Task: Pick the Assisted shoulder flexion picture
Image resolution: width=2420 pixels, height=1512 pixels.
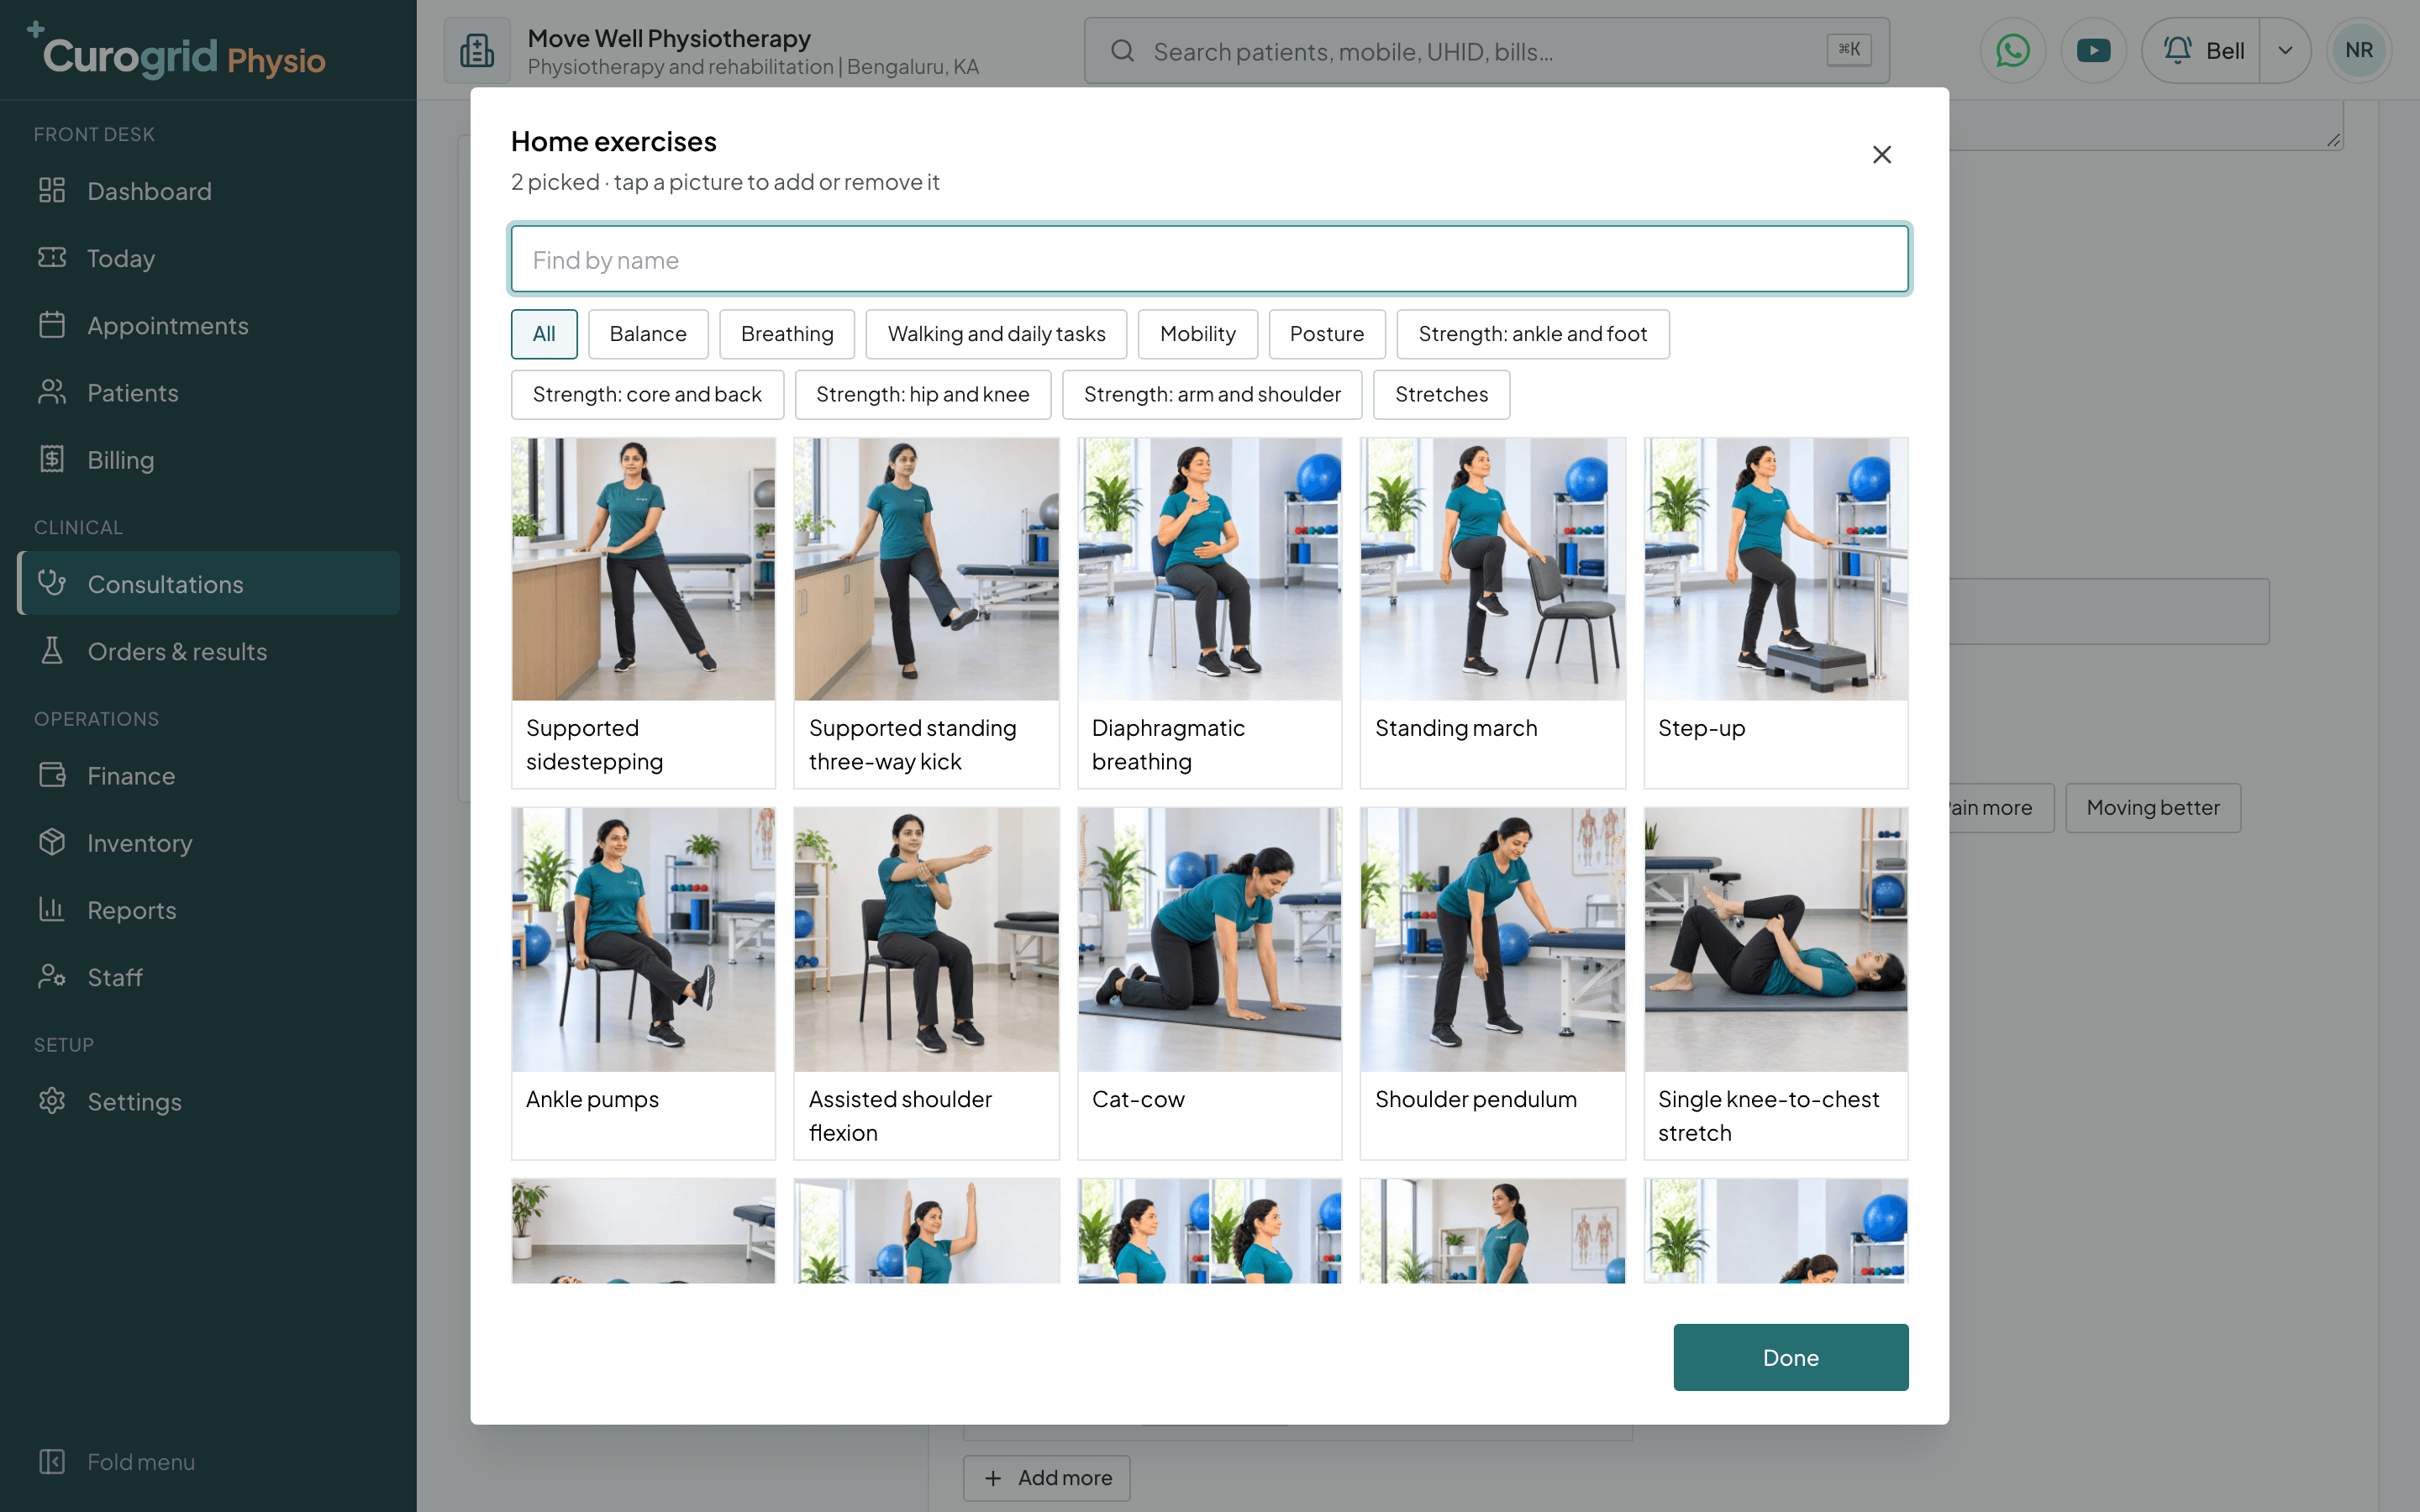Action: (x=926, y=940)
